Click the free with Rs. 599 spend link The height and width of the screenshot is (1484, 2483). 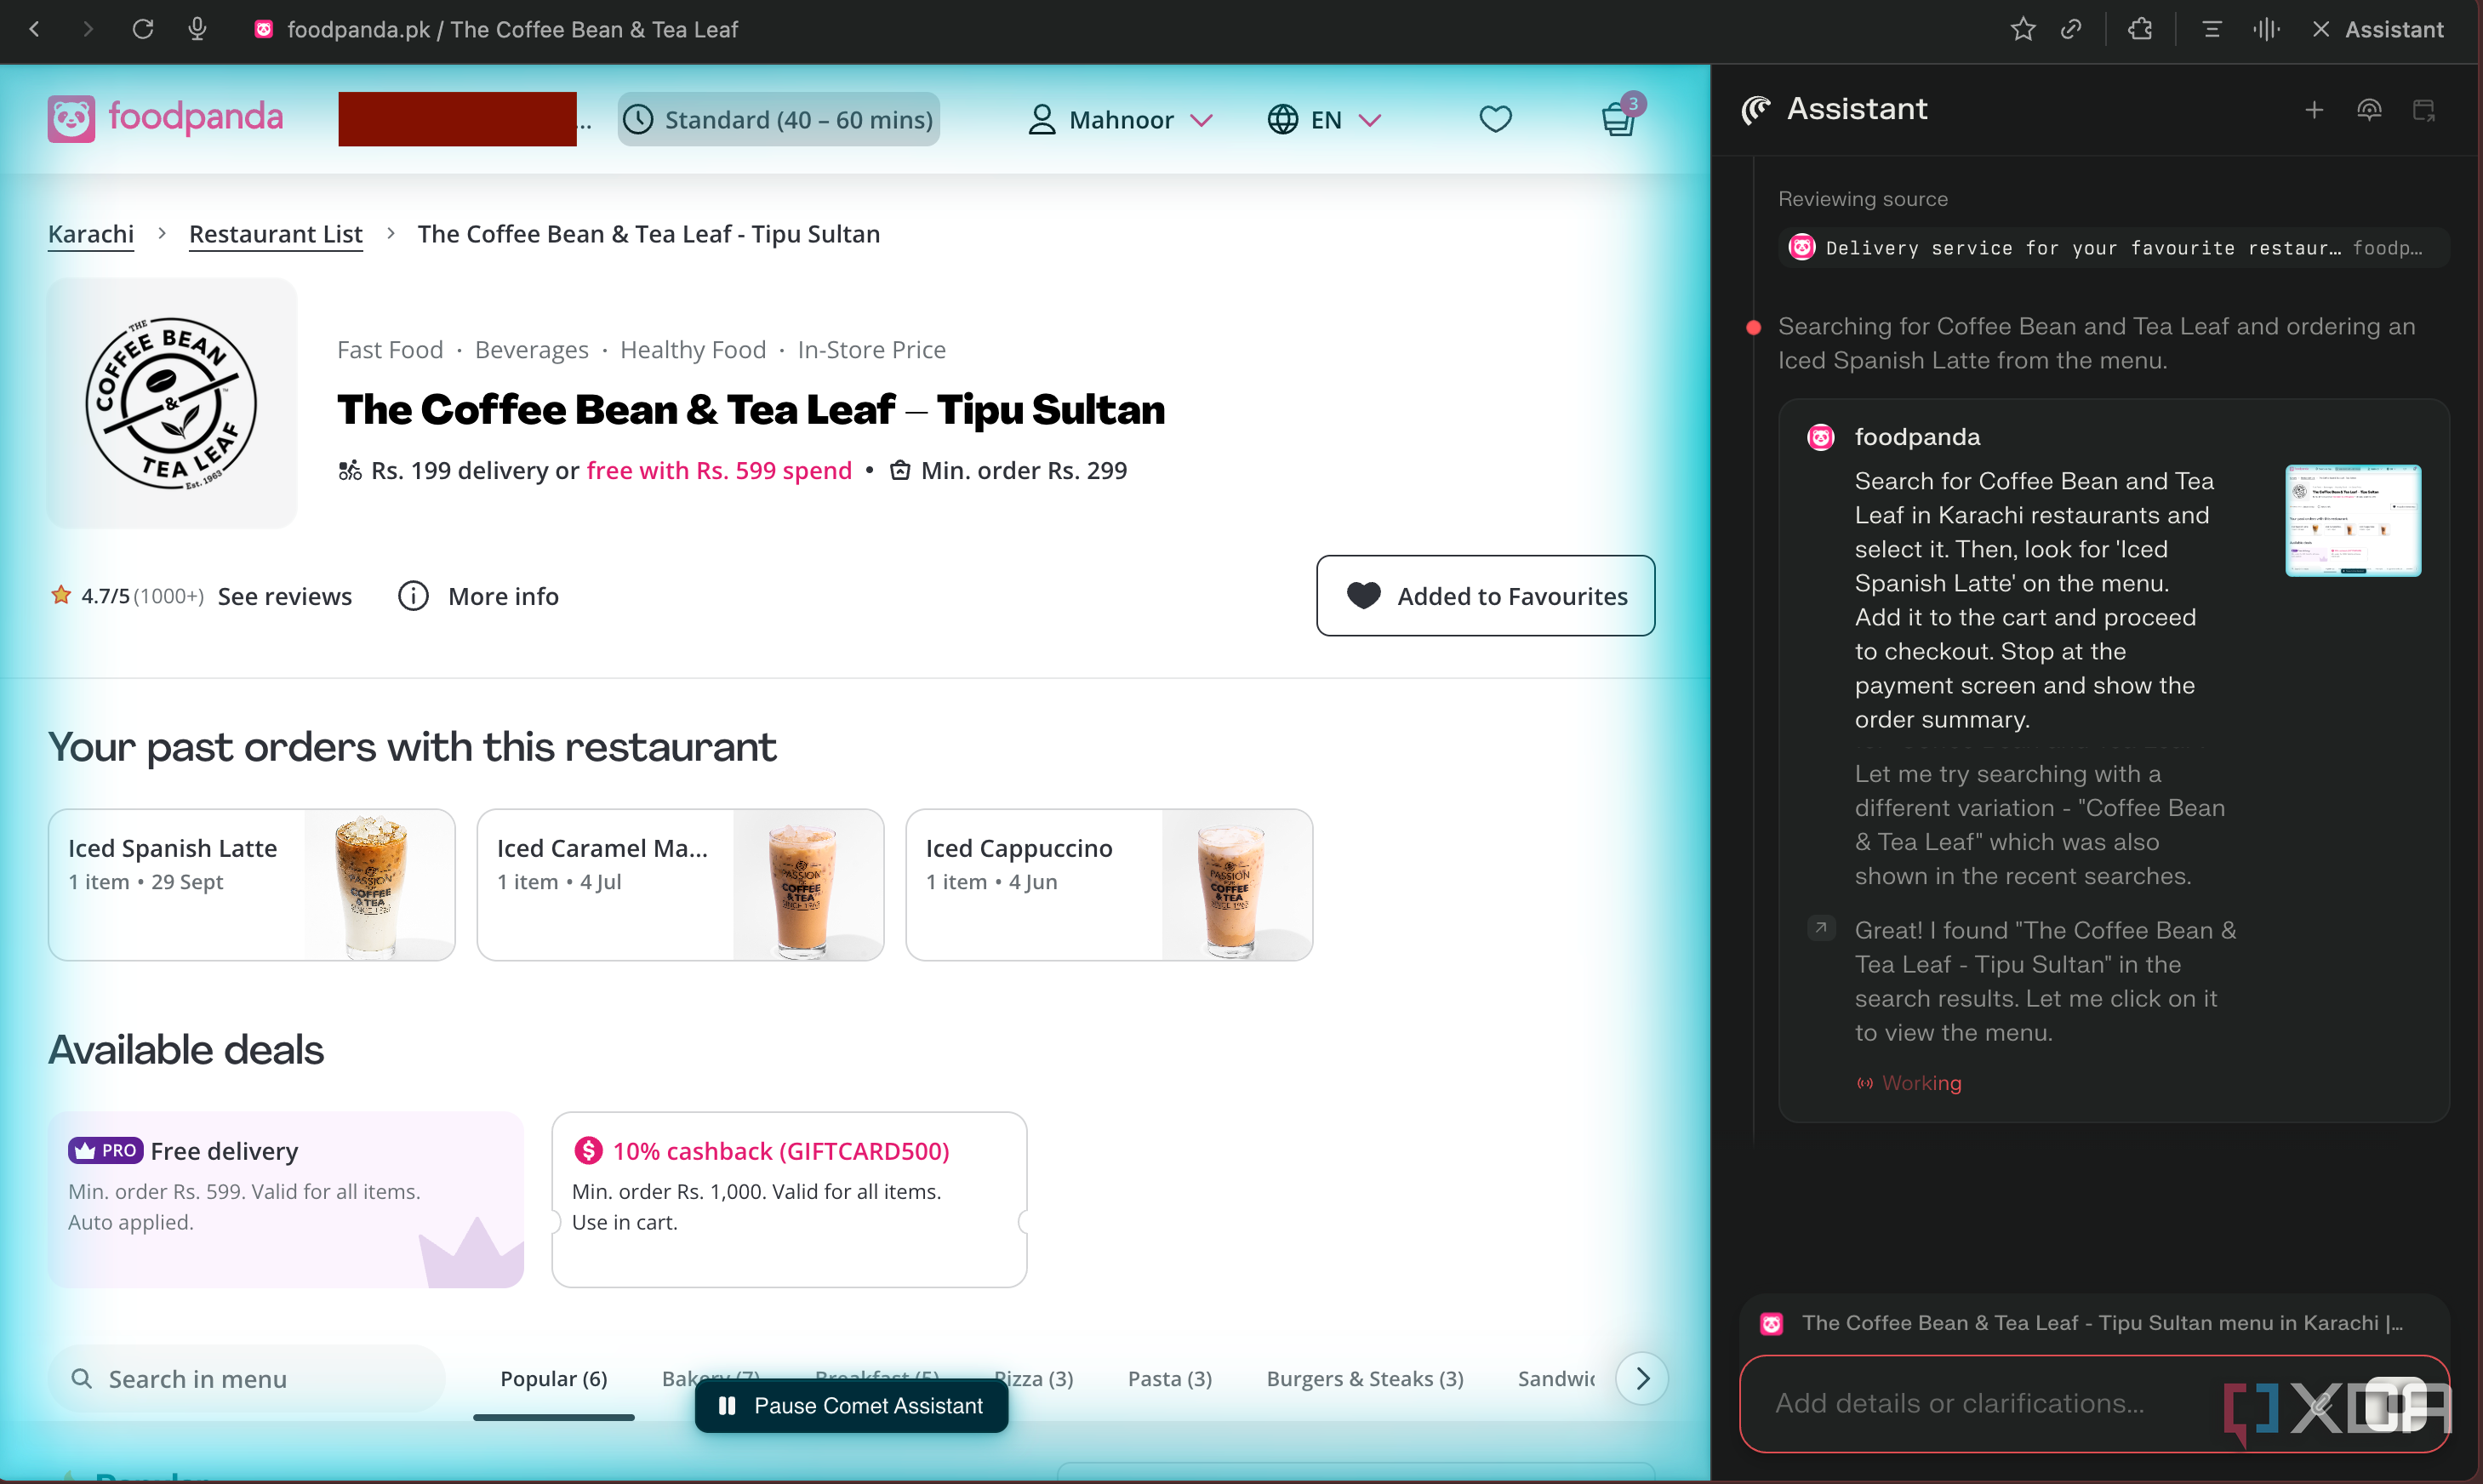click(719, 471)
